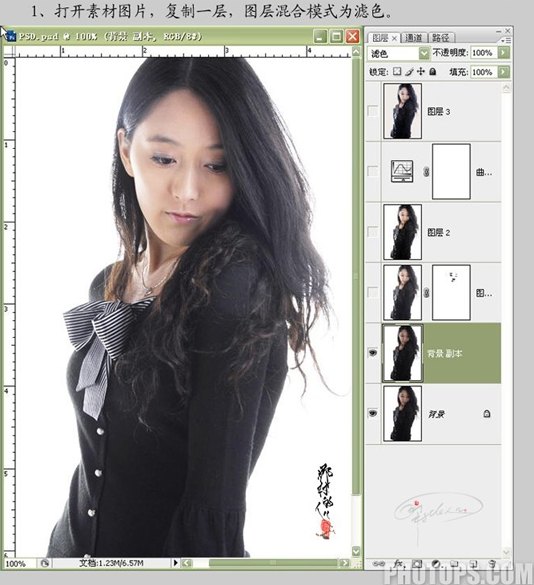Delete layer with the trash icon
The image size is (534, 585).
492,564
